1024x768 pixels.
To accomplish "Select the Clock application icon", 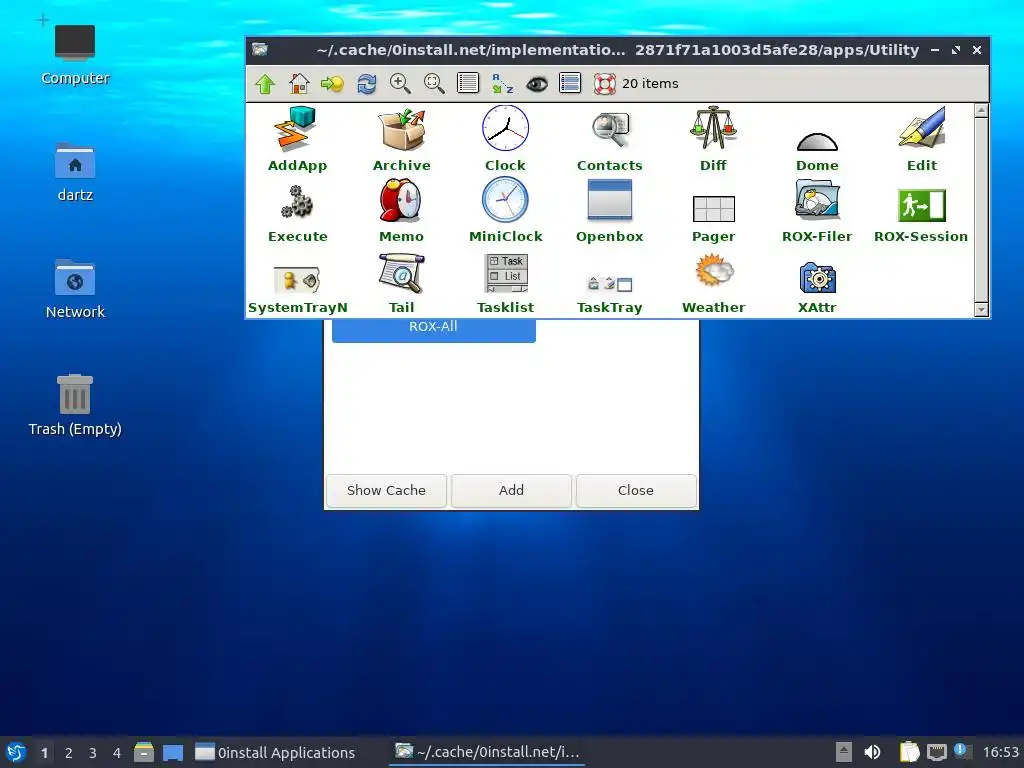I will [505, 128].
